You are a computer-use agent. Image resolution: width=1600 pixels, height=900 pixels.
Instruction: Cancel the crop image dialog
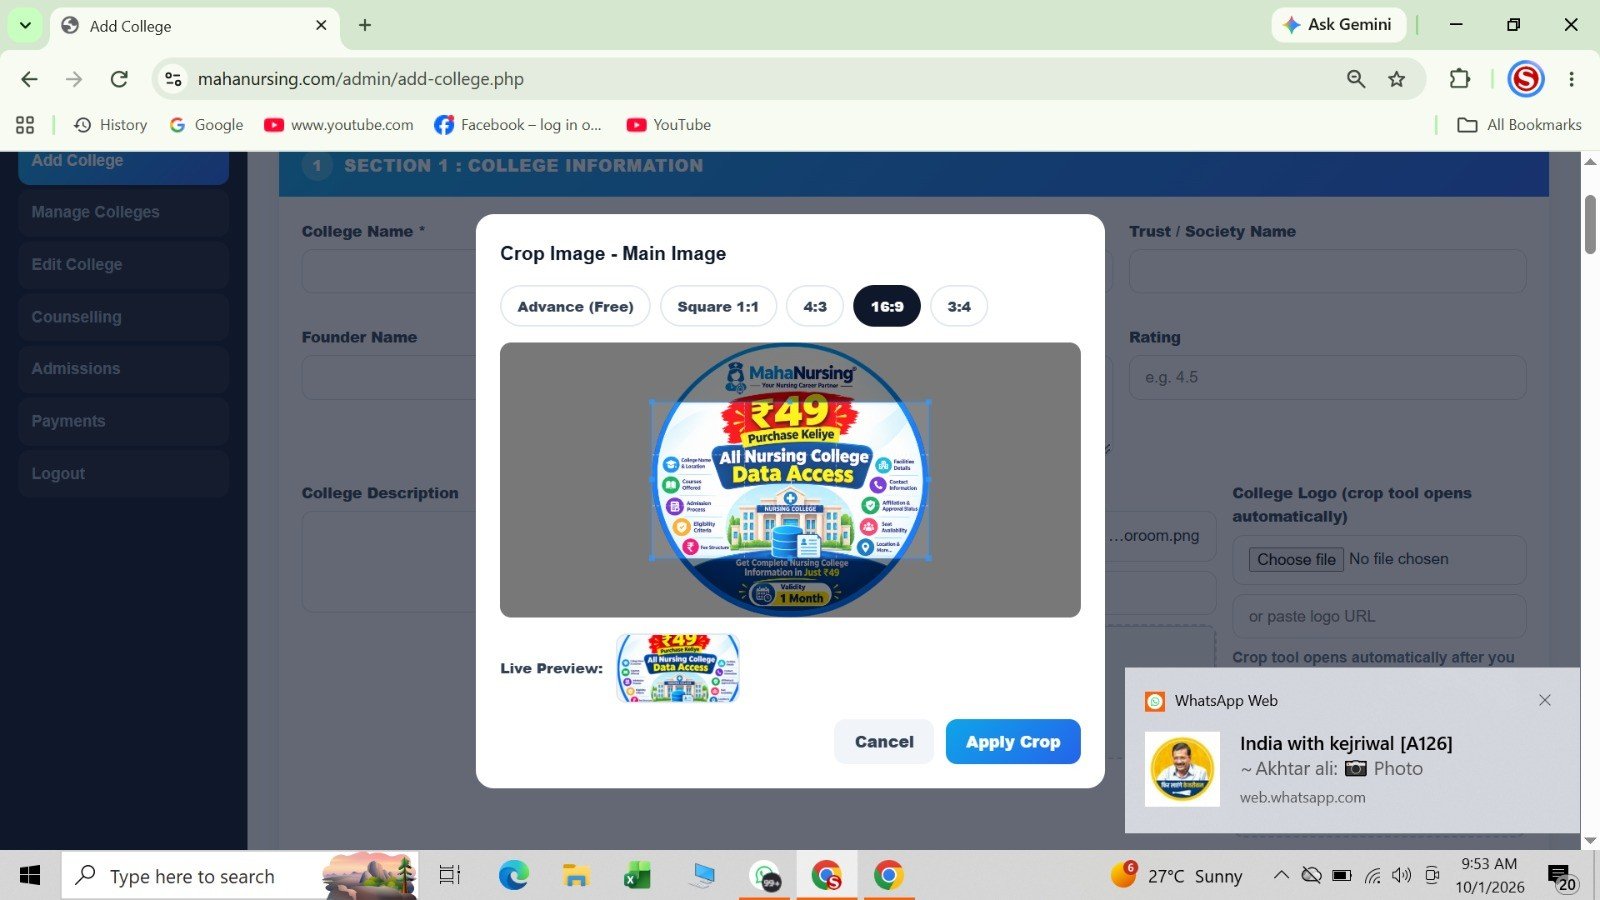pyautogui.click(x=884, y=742)
